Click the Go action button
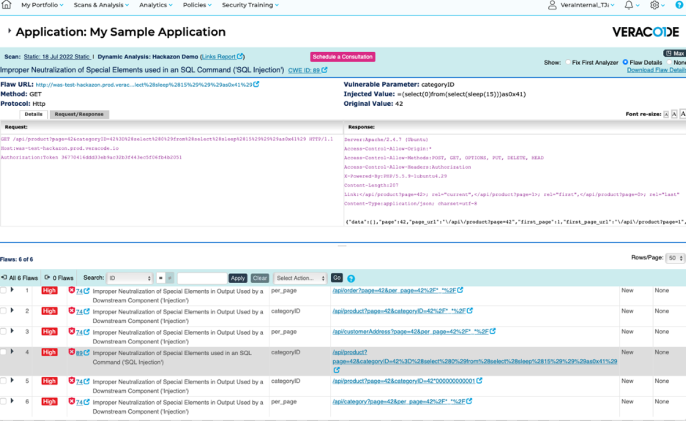This screenshot has width=686, height=421. click(x=336, y=278)
